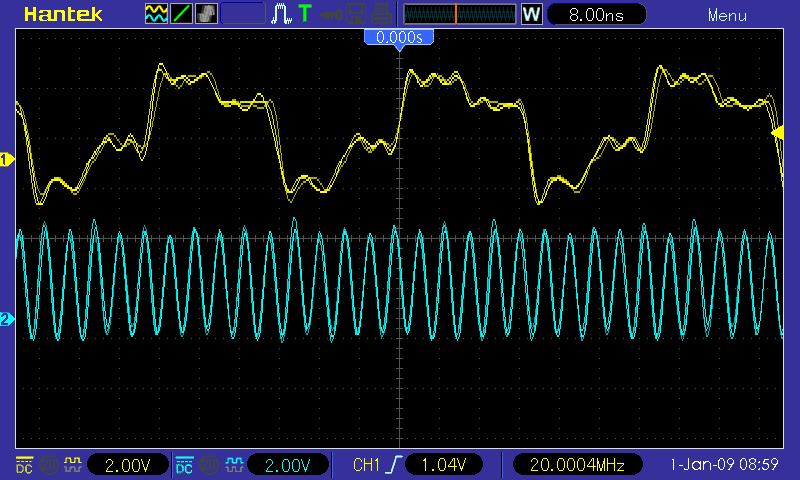
Task: Click the CH2 DC coupling icon
Action: (x=184, y=465)
